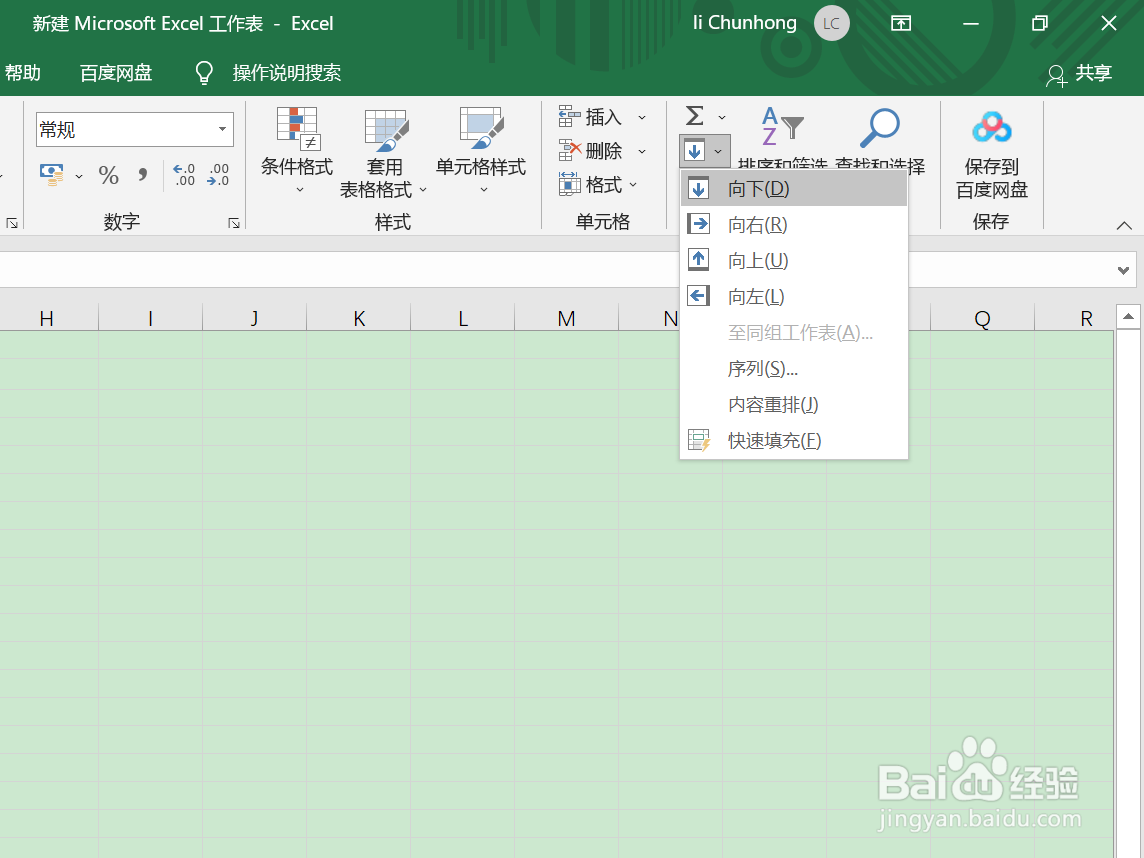Select column M header

point(566,318)
